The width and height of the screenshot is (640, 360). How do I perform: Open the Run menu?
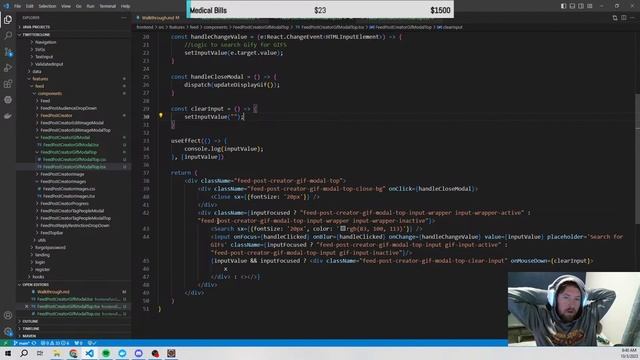coord(91,6)
